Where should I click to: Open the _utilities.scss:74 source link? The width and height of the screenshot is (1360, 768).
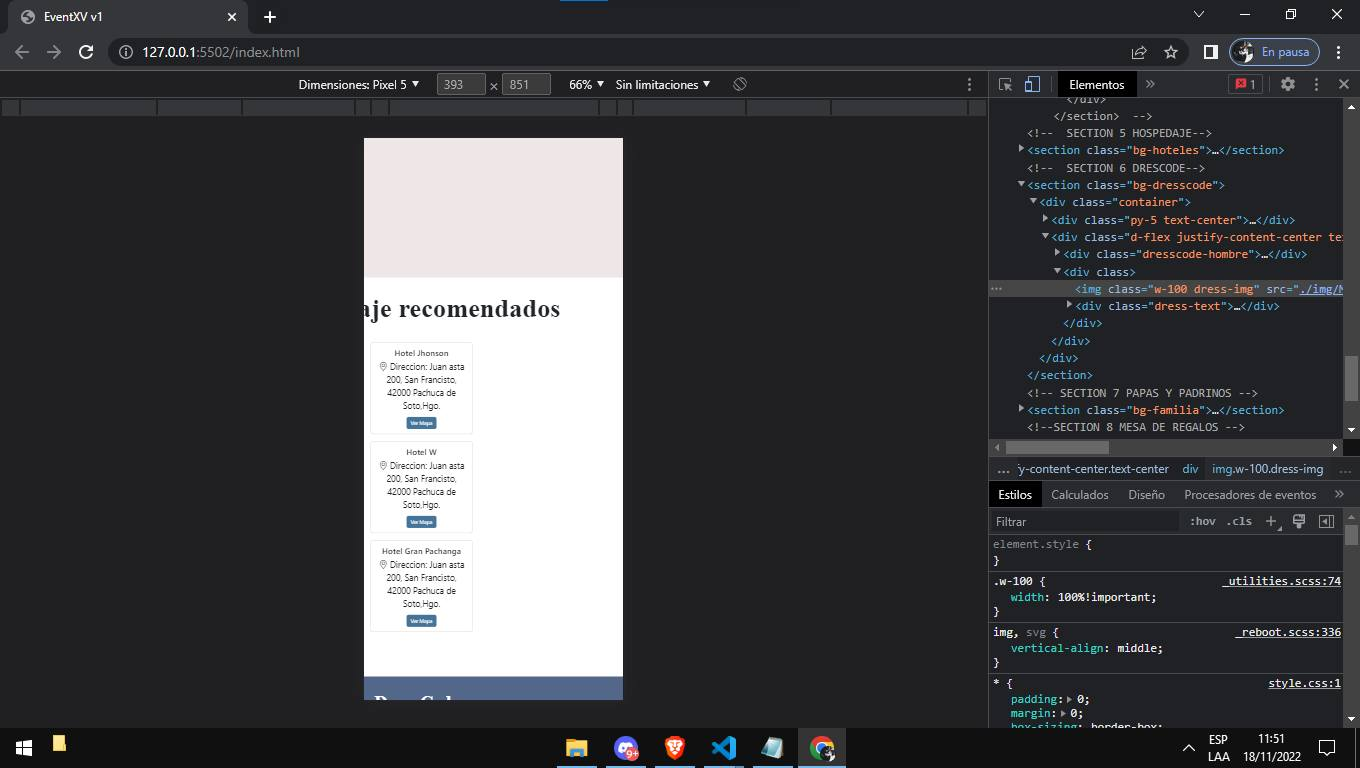click(1281, 581)
